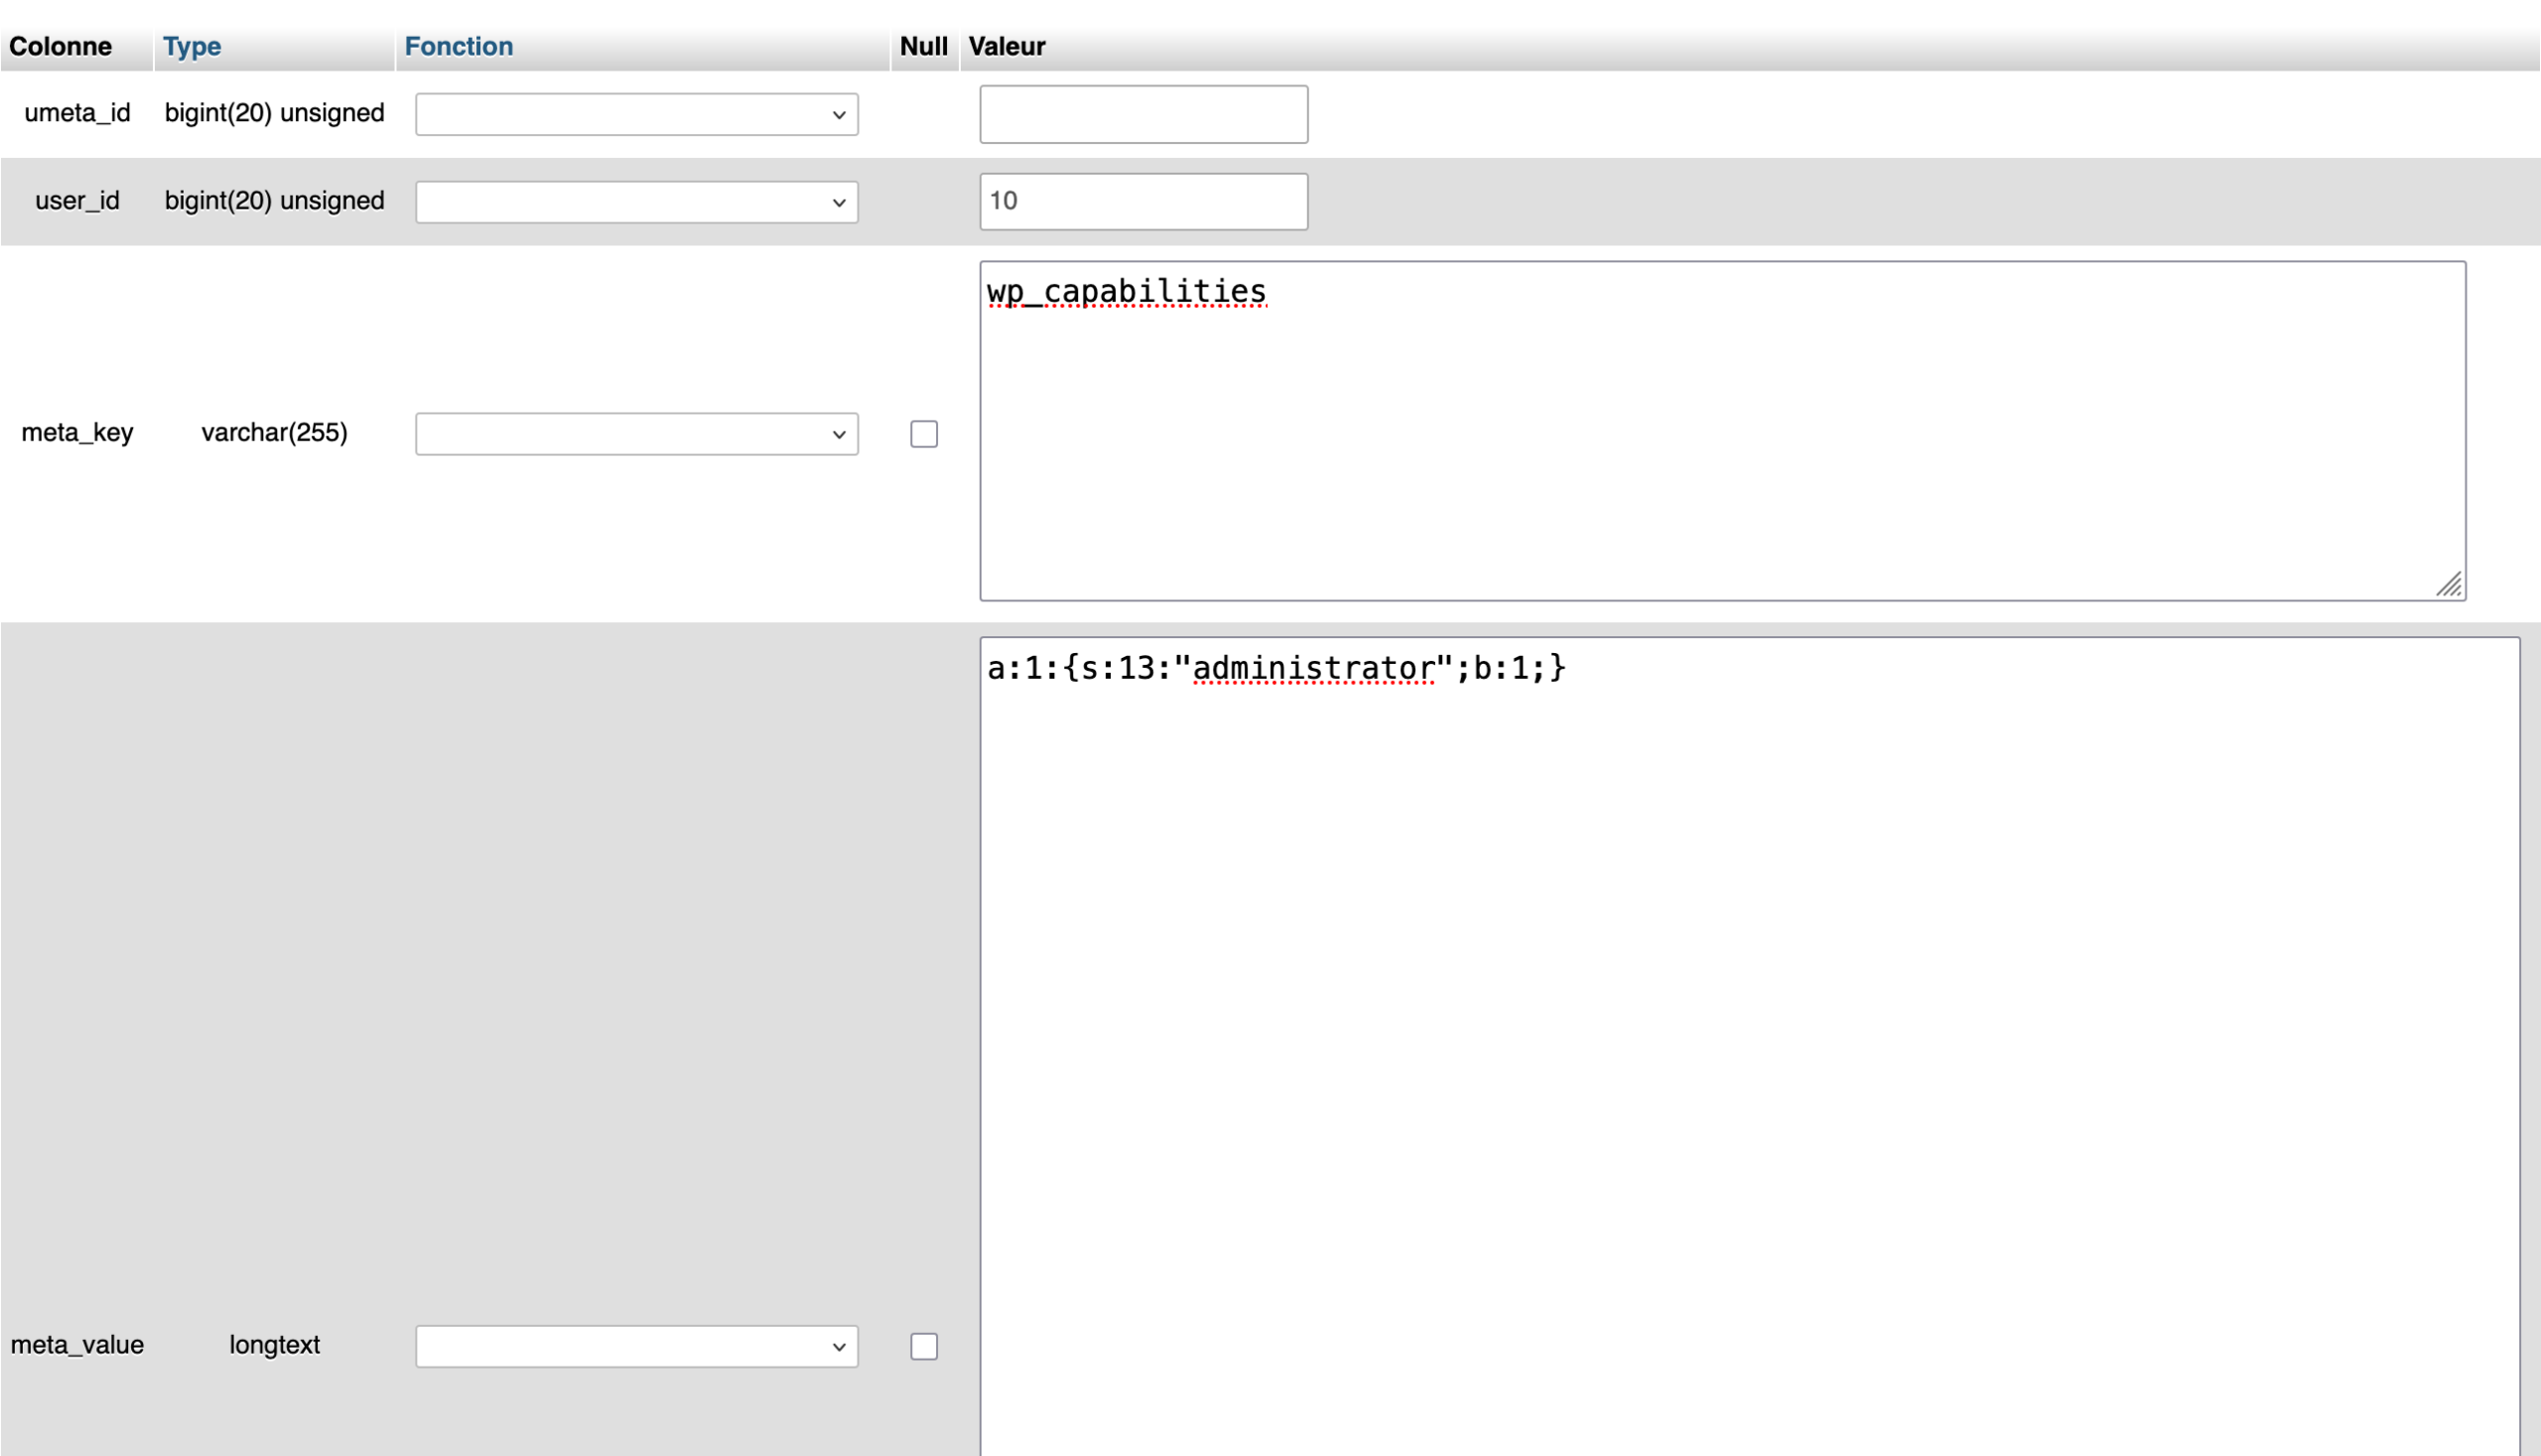2541x1456 pixels.
Task: Grab the meta_key textarea resize handle
Action: pyautogui.click(x=2449, y=584)
